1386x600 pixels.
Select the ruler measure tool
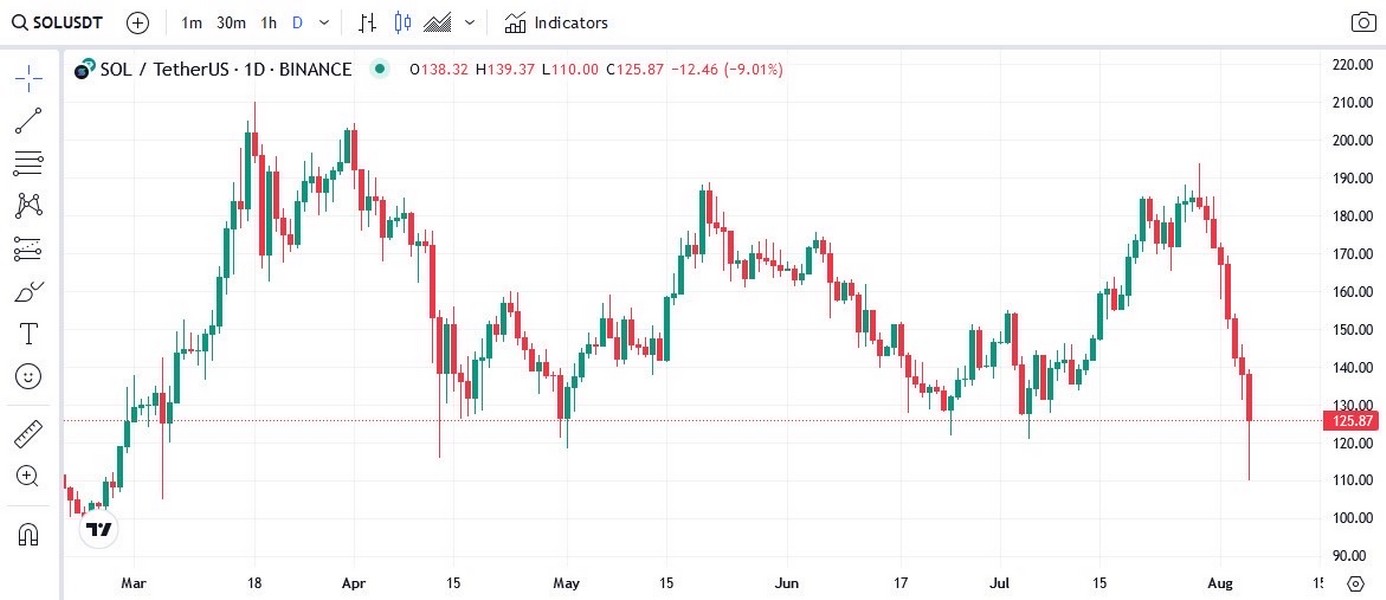(28, 435)
